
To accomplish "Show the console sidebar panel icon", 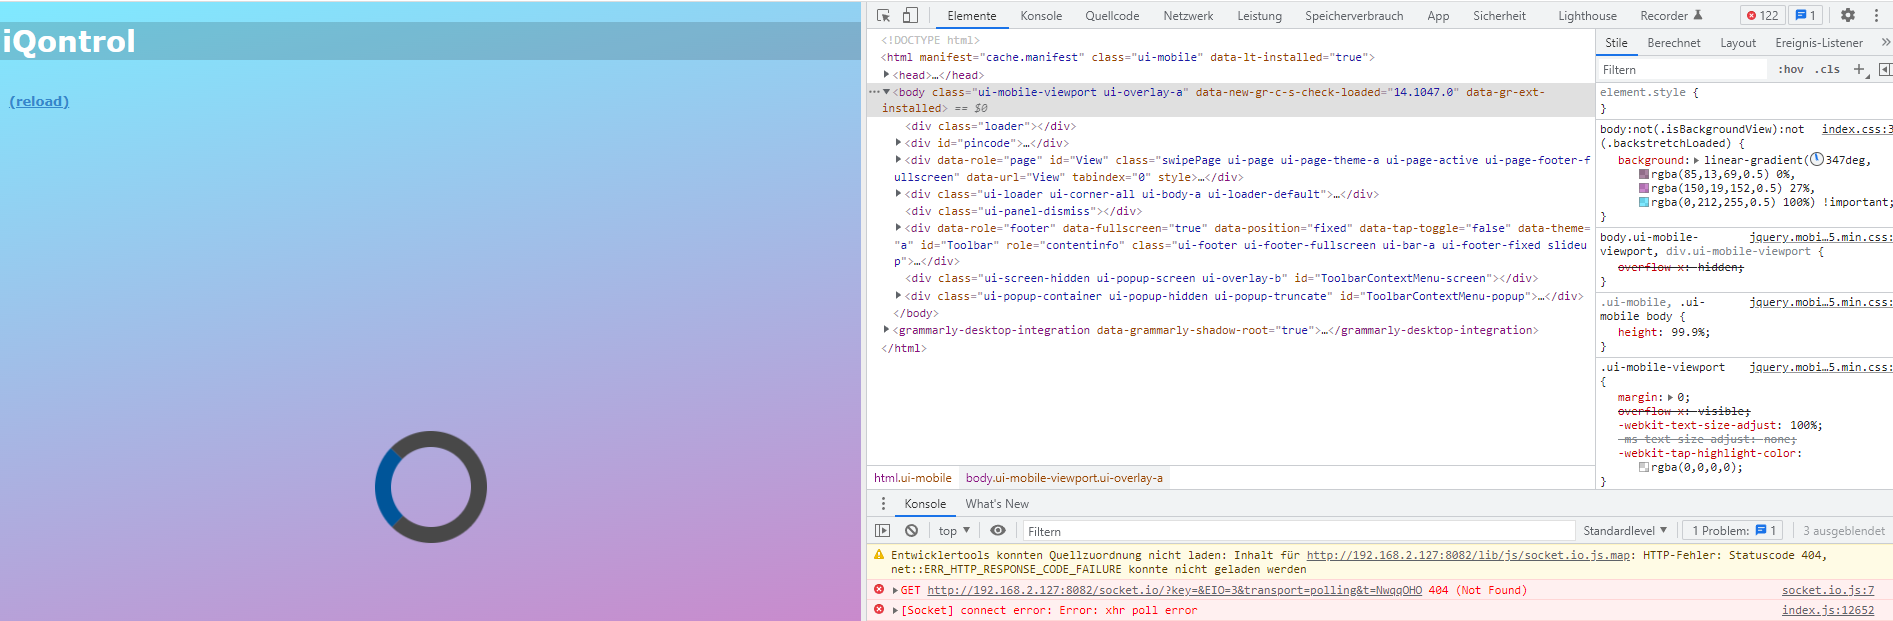I will tap(882, 531).
